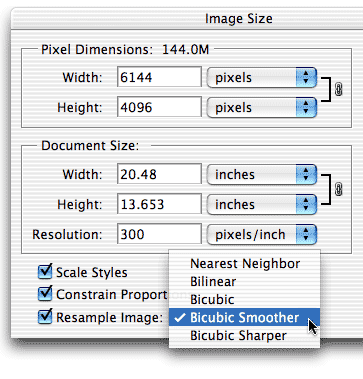Uncheck Constrain Proportions checkbox

45,294
